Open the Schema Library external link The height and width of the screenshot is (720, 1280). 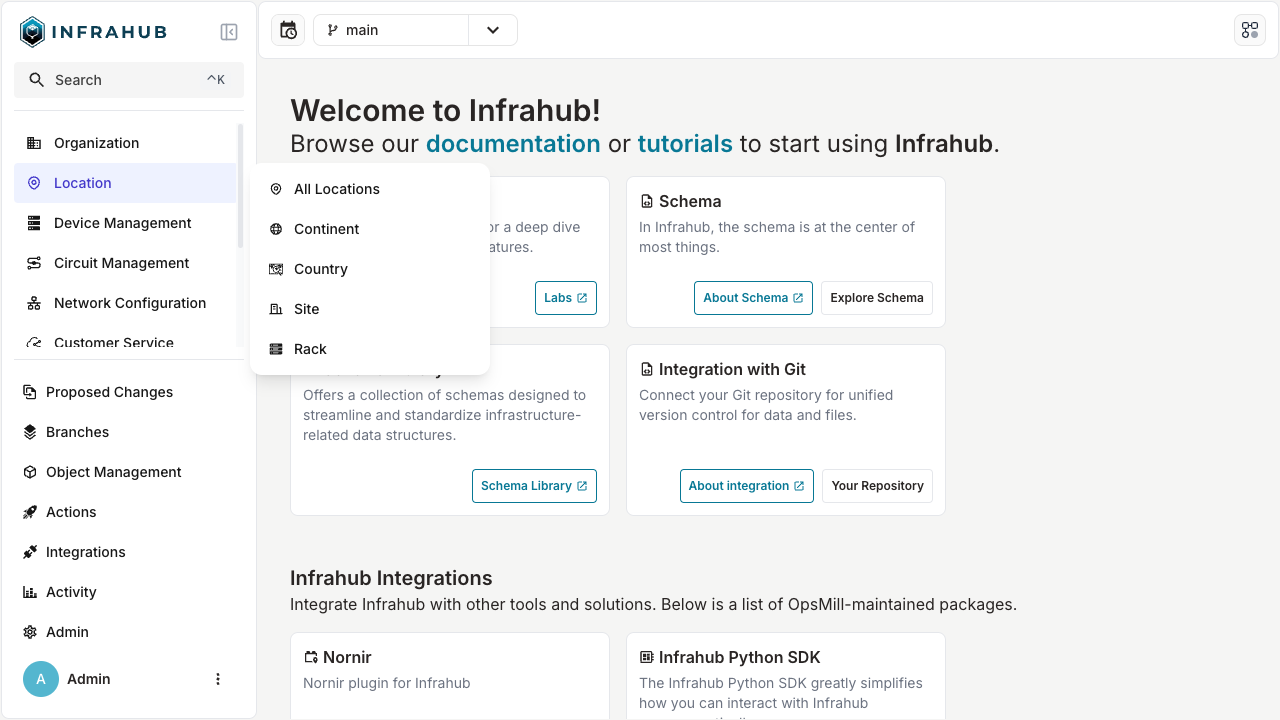click(x=534, y=486)
